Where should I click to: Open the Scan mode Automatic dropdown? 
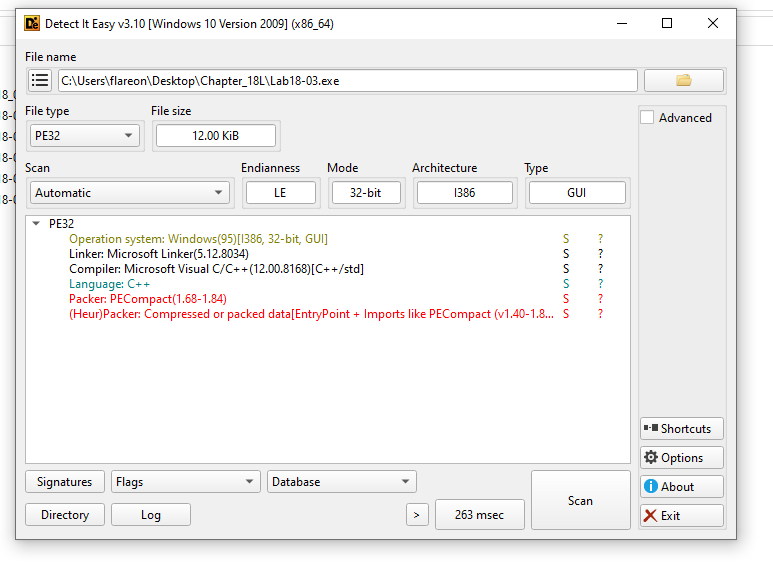click(x=130, y=193)
